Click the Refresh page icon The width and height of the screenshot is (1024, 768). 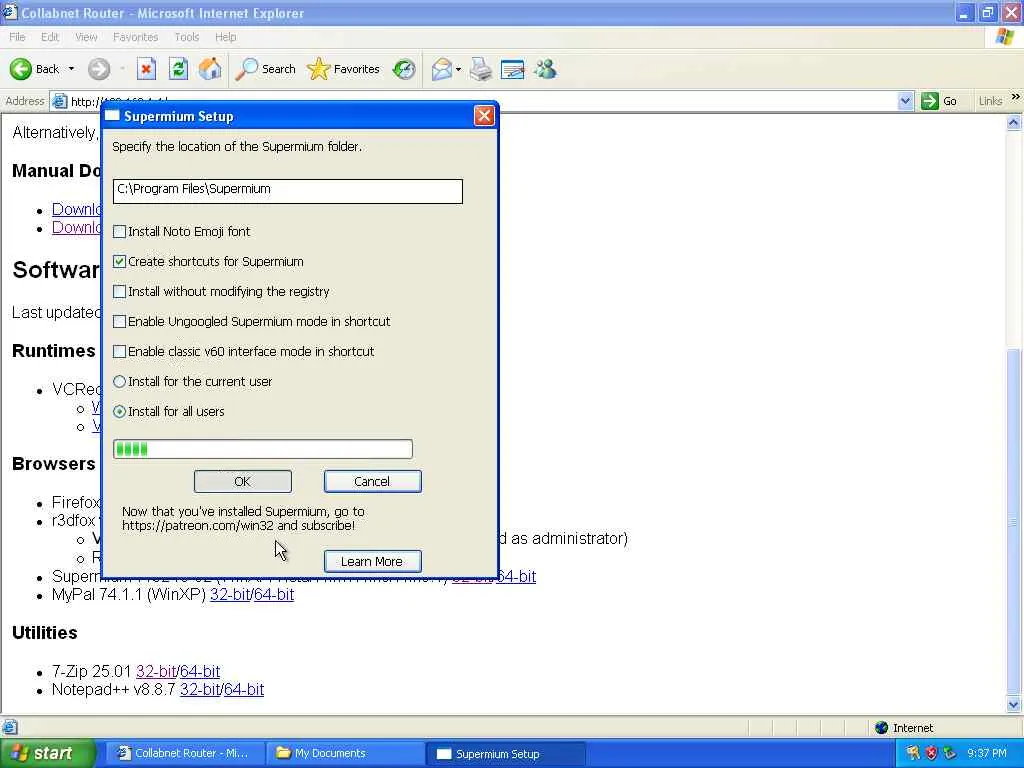coord(178,69)
